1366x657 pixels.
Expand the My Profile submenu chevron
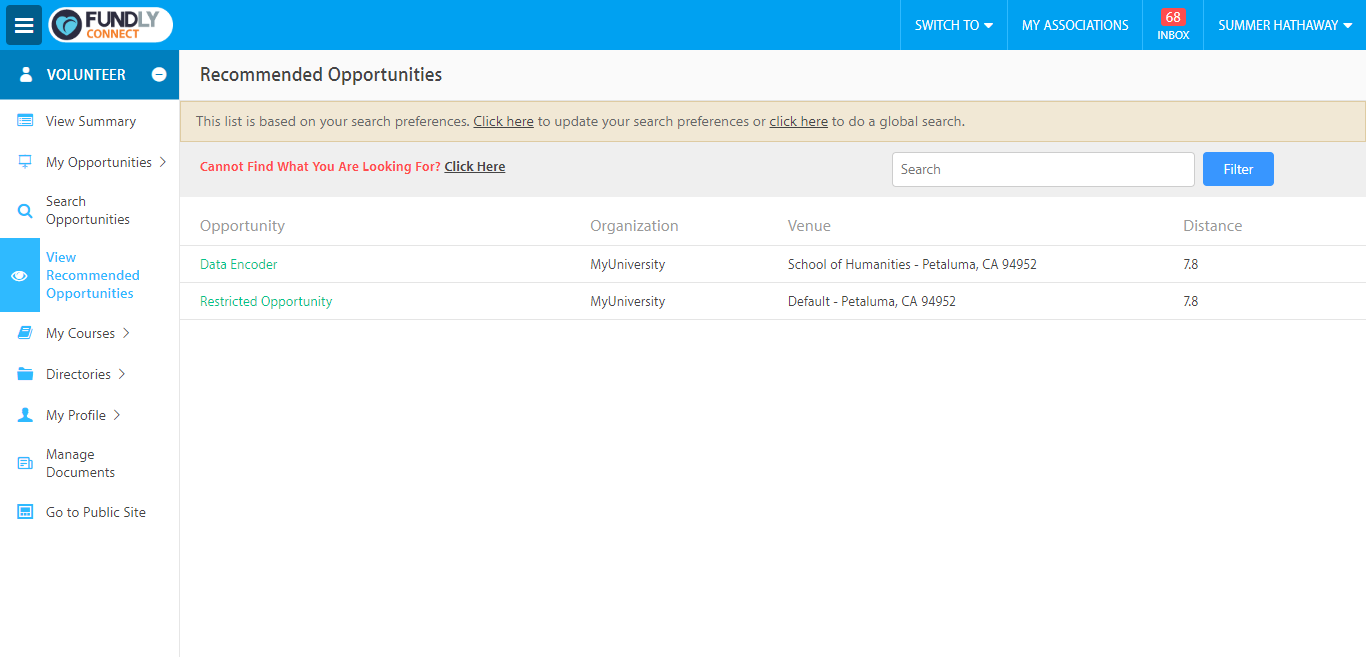pyautogui.click(x=117, y=415)
